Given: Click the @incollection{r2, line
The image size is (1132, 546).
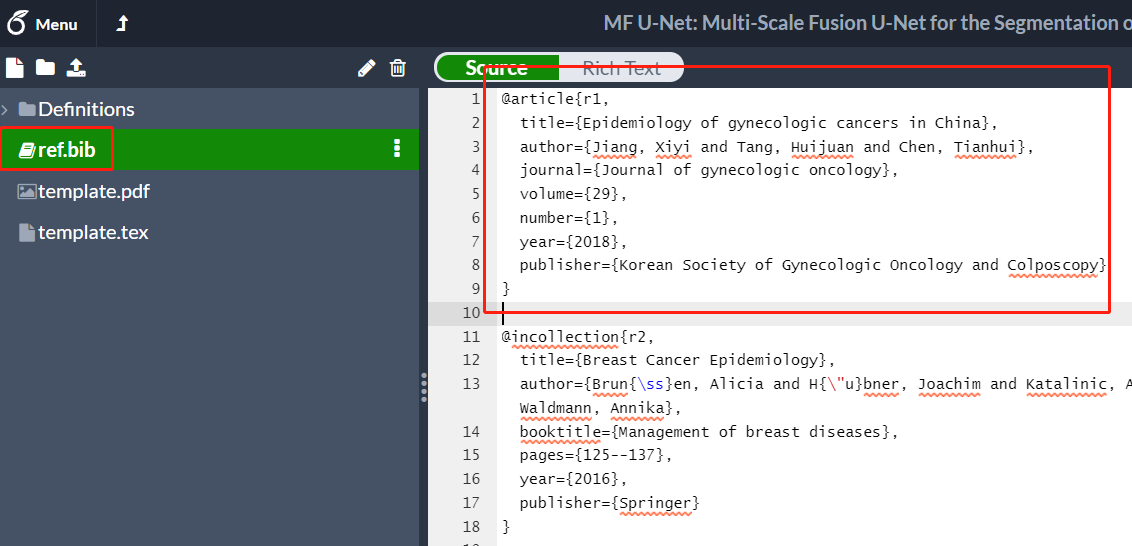Looking at the screenshot, I should click(578, 337).
